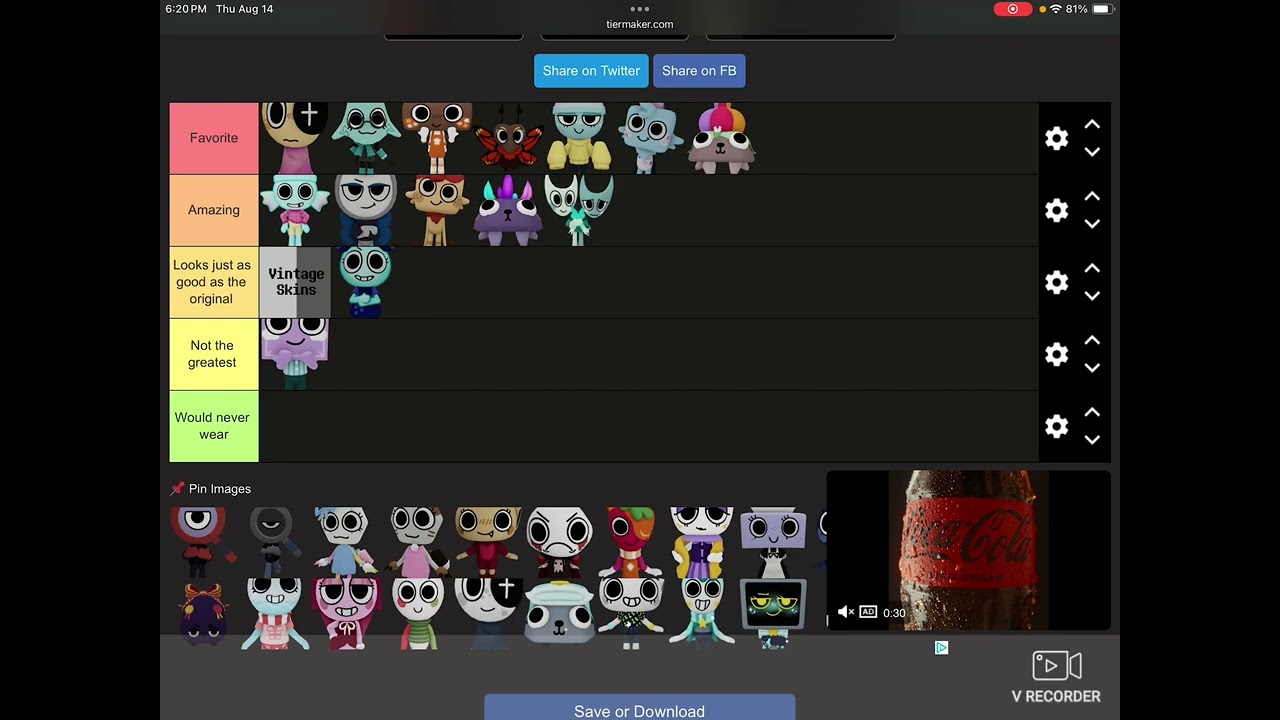Pick the green-striped scarf character from the pool

(x=416, y=614)
